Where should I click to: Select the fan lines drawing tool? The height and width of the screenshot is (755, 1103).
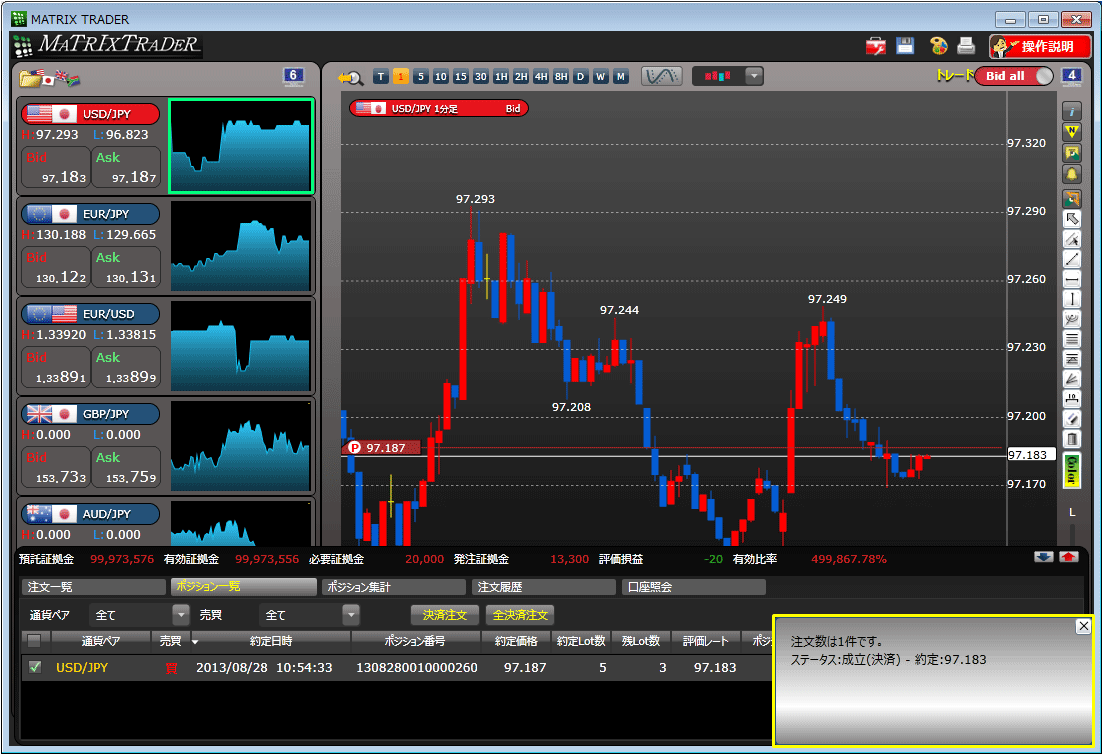tap(1071, 380)
